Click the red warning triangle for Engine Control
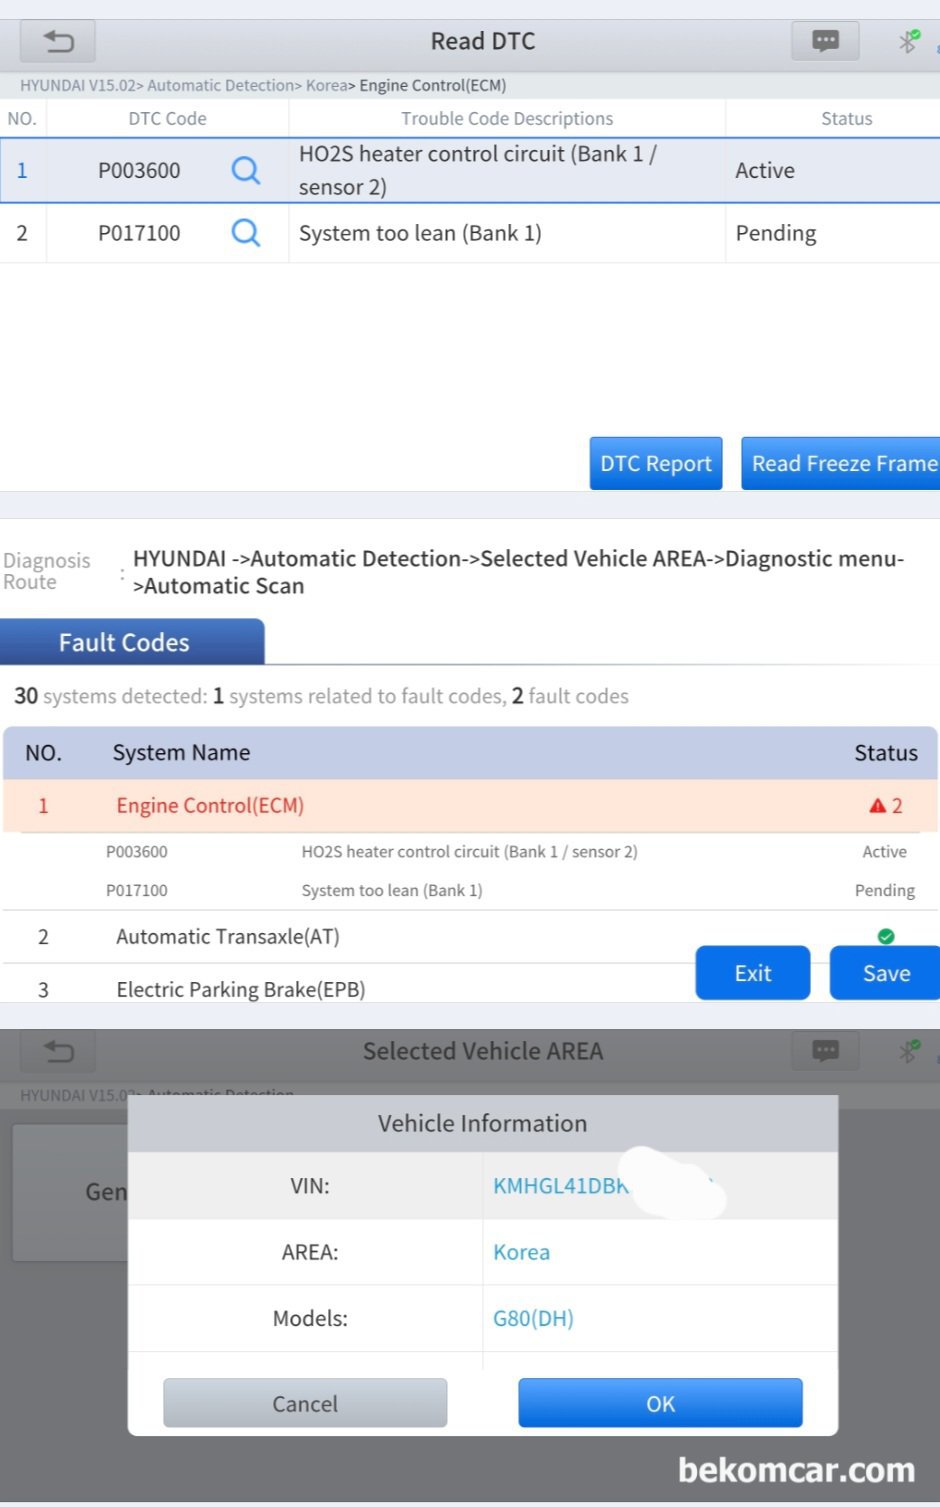 pos(877,806)
